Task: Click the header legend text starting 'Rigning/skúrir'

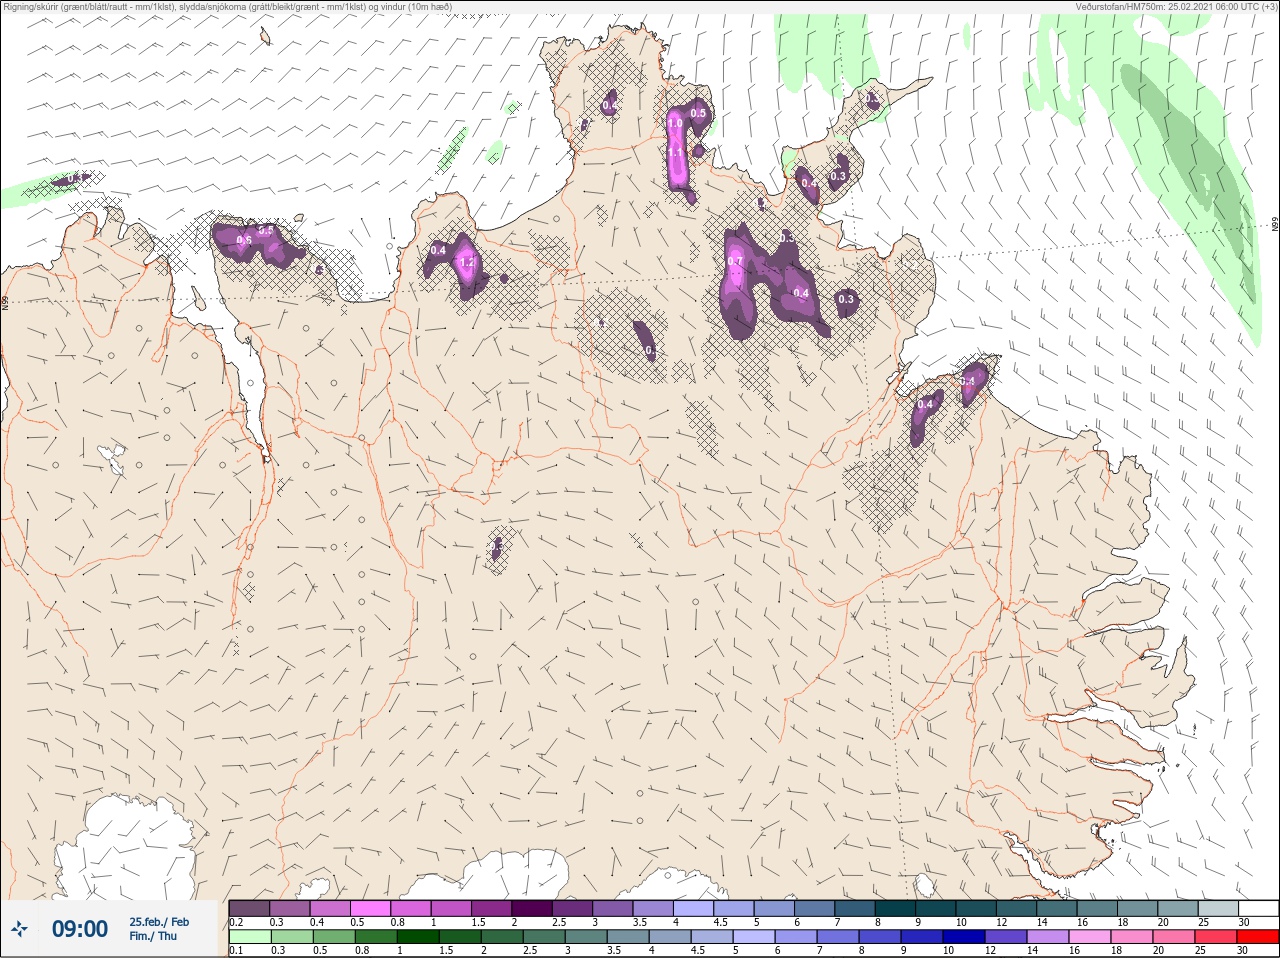Action: click(x=227, y=7)
